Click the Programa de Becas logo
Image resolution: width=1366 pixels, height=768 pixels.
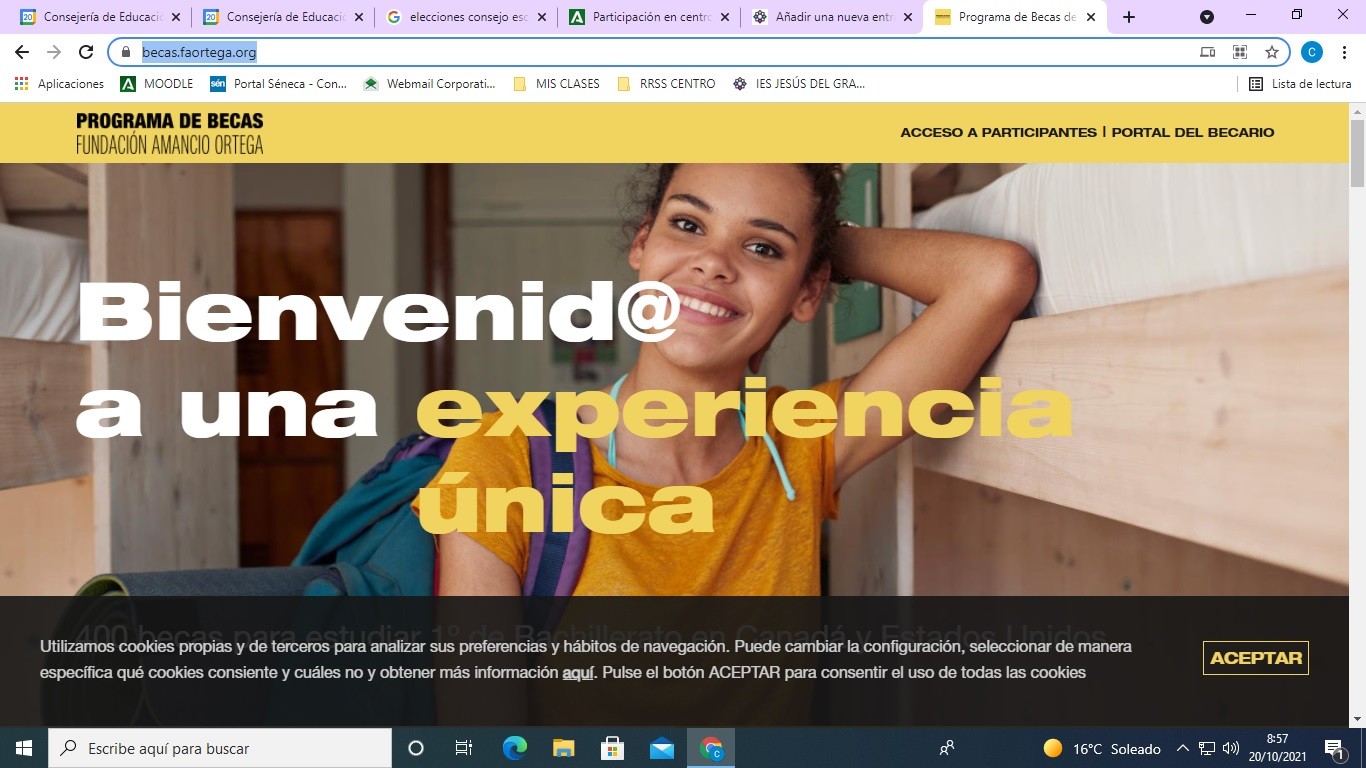[x=169, y=133]
